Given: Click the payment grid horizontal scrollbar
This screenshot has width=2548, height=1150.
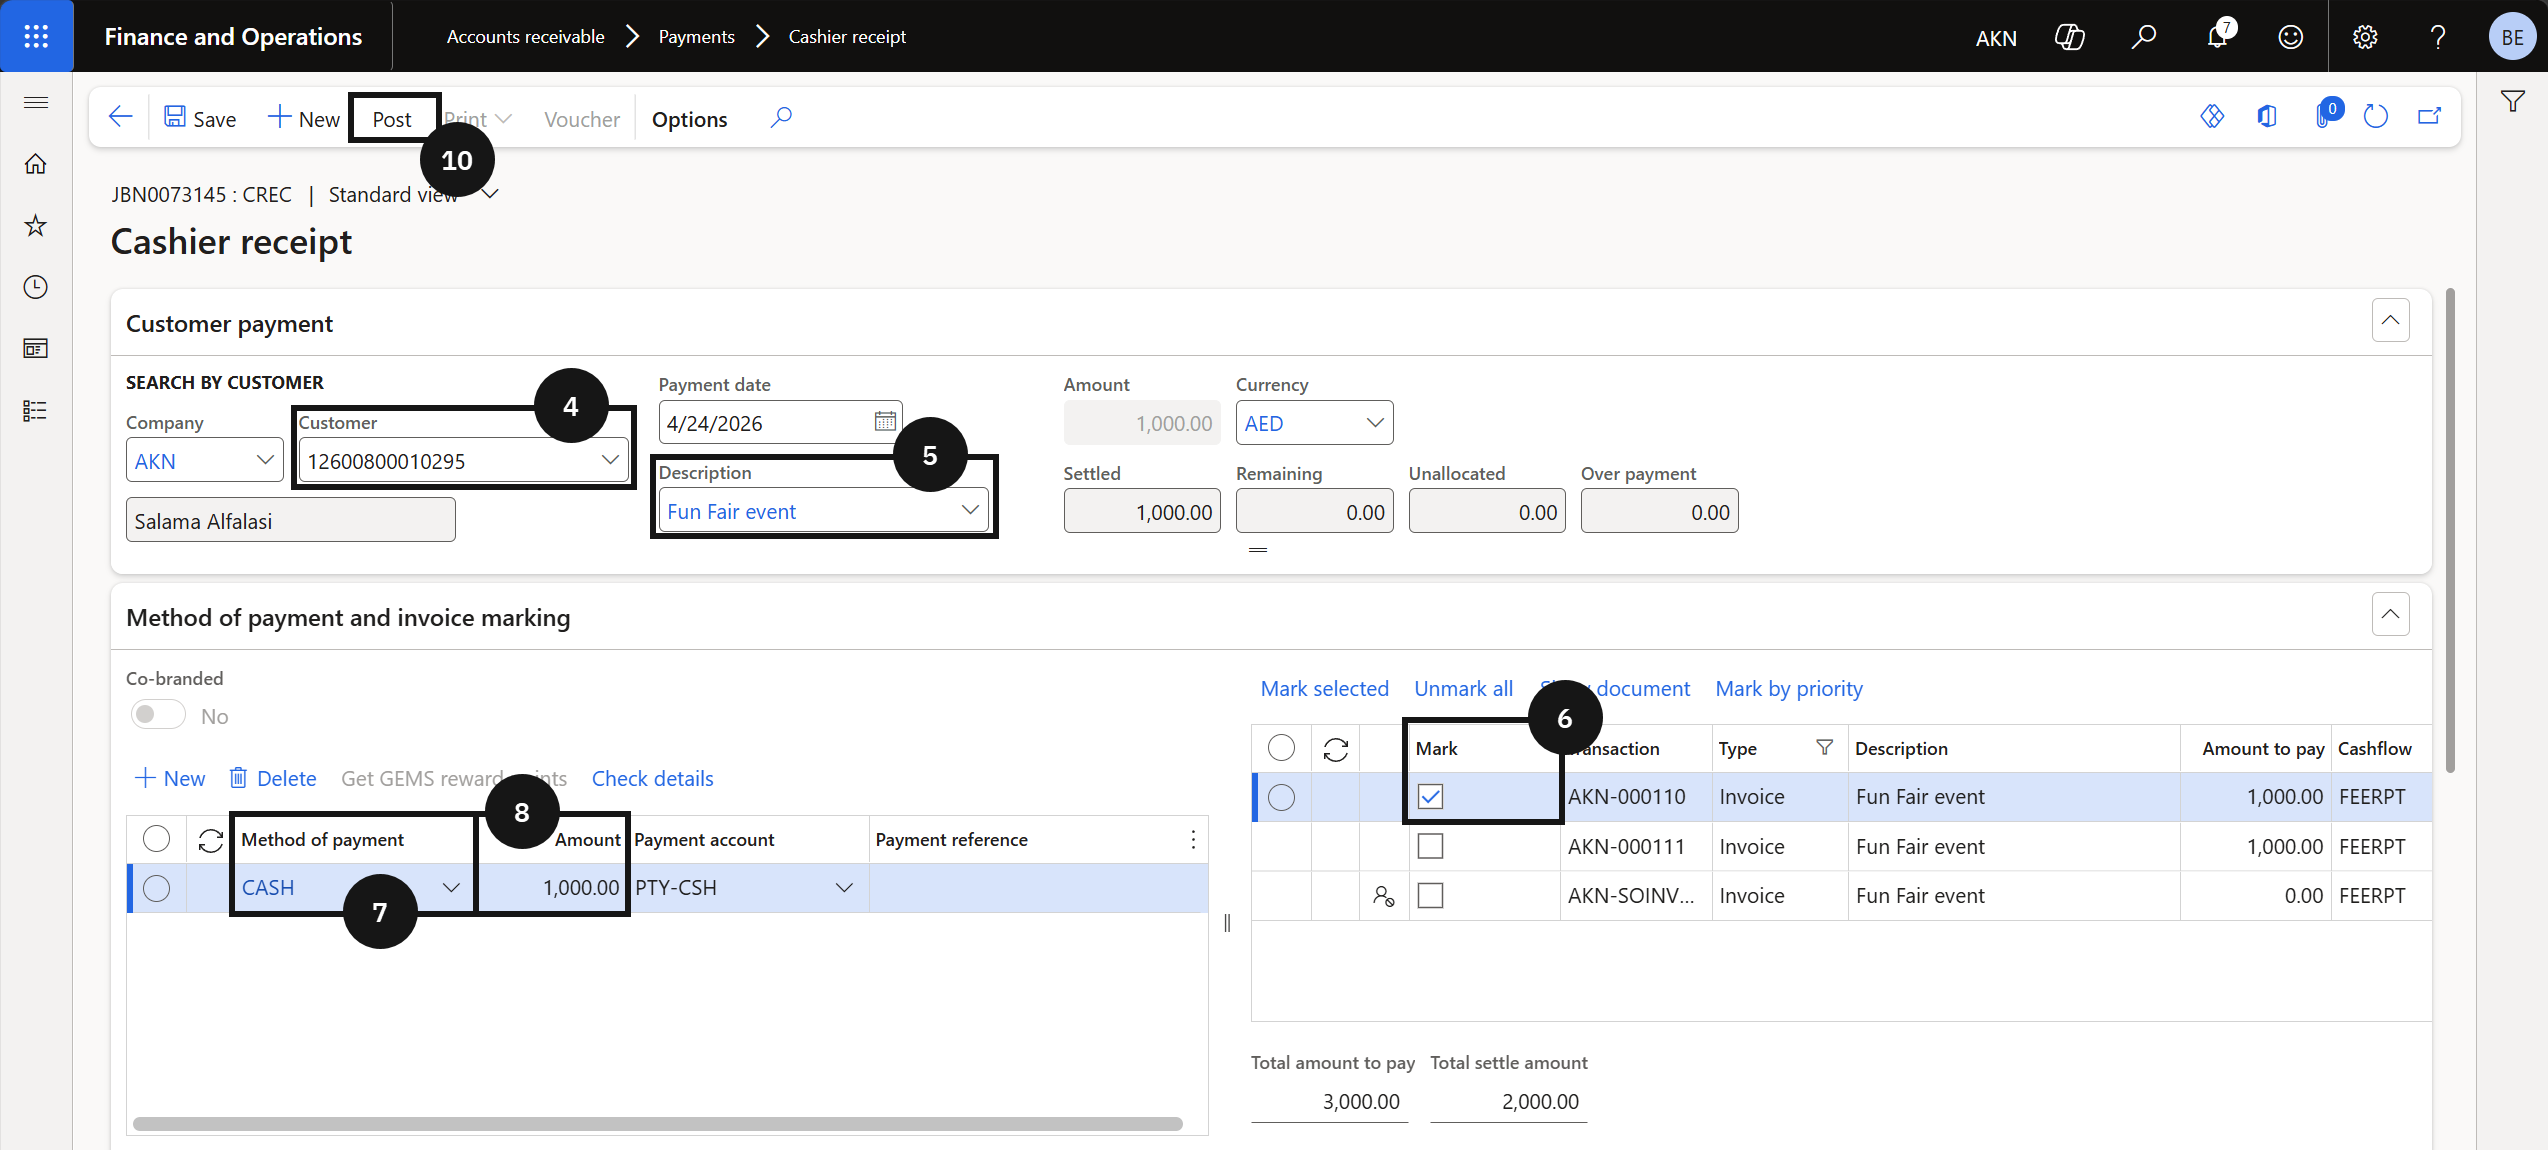Looking at the screenshot, I should [x=657, y=1124].
